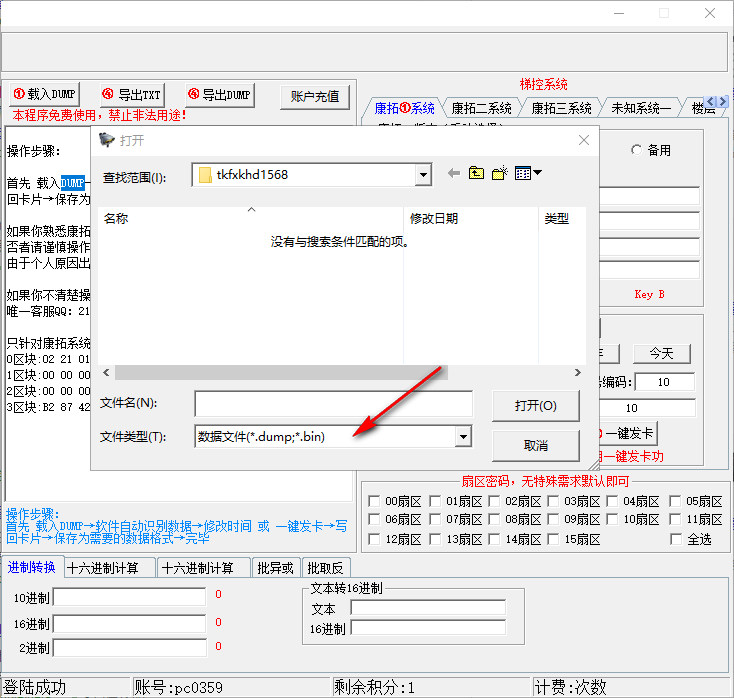Switch to 未知系统一 tab

(x=641, y=109)
